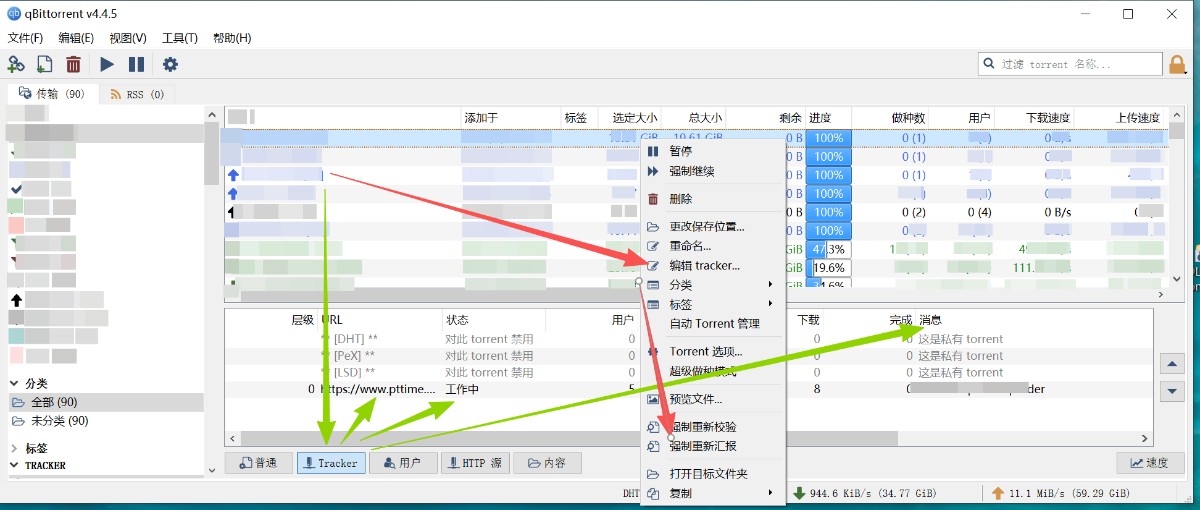Viewport: 1200px width, 510px height.
Task: Click the add torrent link toolbar icon
Action: [16, 64]
